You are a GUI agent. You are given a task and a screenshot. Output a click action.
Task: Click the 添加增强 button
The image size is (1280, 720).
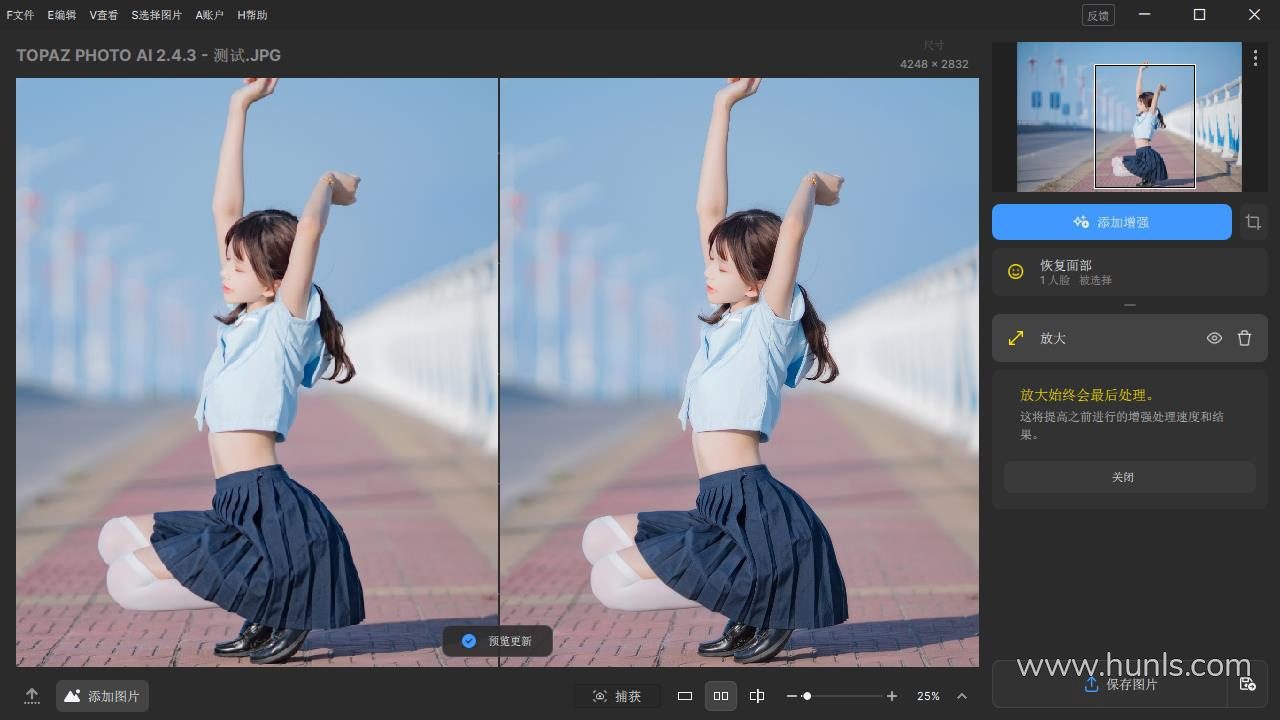coord(1111,222)
